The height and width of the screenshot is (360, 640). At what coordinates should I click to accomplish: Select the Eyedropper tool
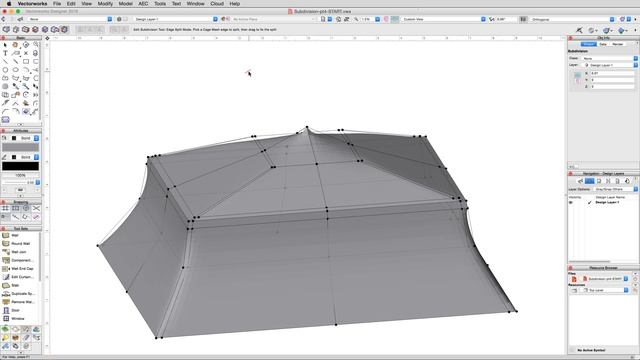pyautogui.click(x=15, y=87)
